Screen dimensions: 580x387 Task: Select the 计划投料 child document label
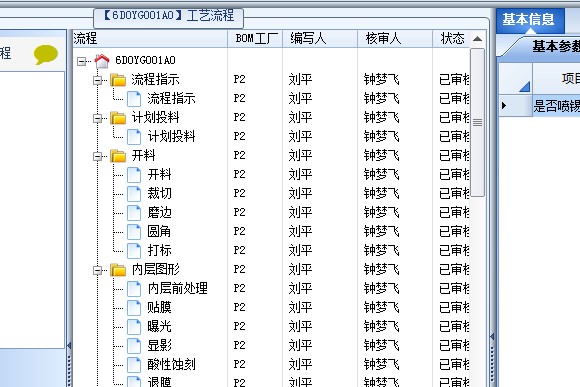point(171,137)
